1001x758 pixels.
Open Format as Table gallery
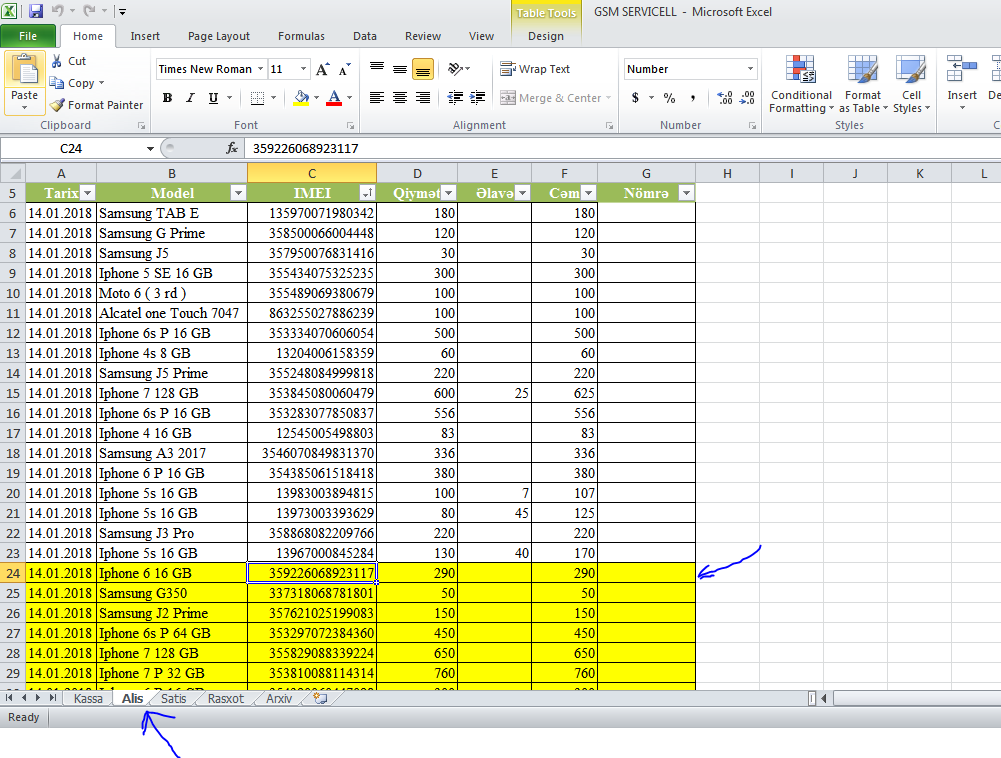(x=862, y=84)
